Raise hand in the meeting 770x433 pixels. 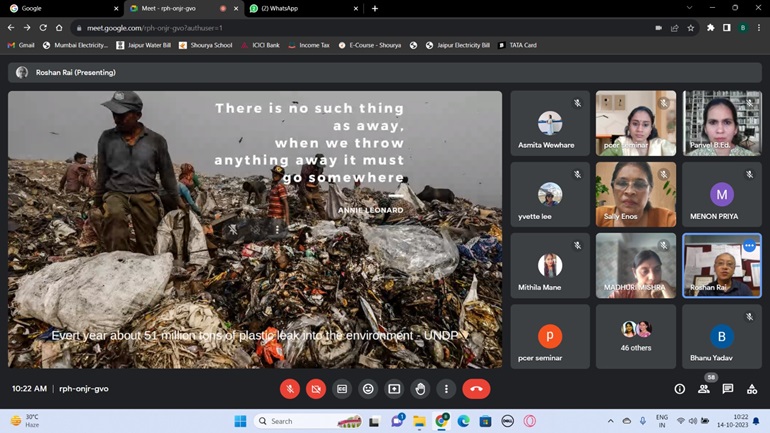coord(420,389)
